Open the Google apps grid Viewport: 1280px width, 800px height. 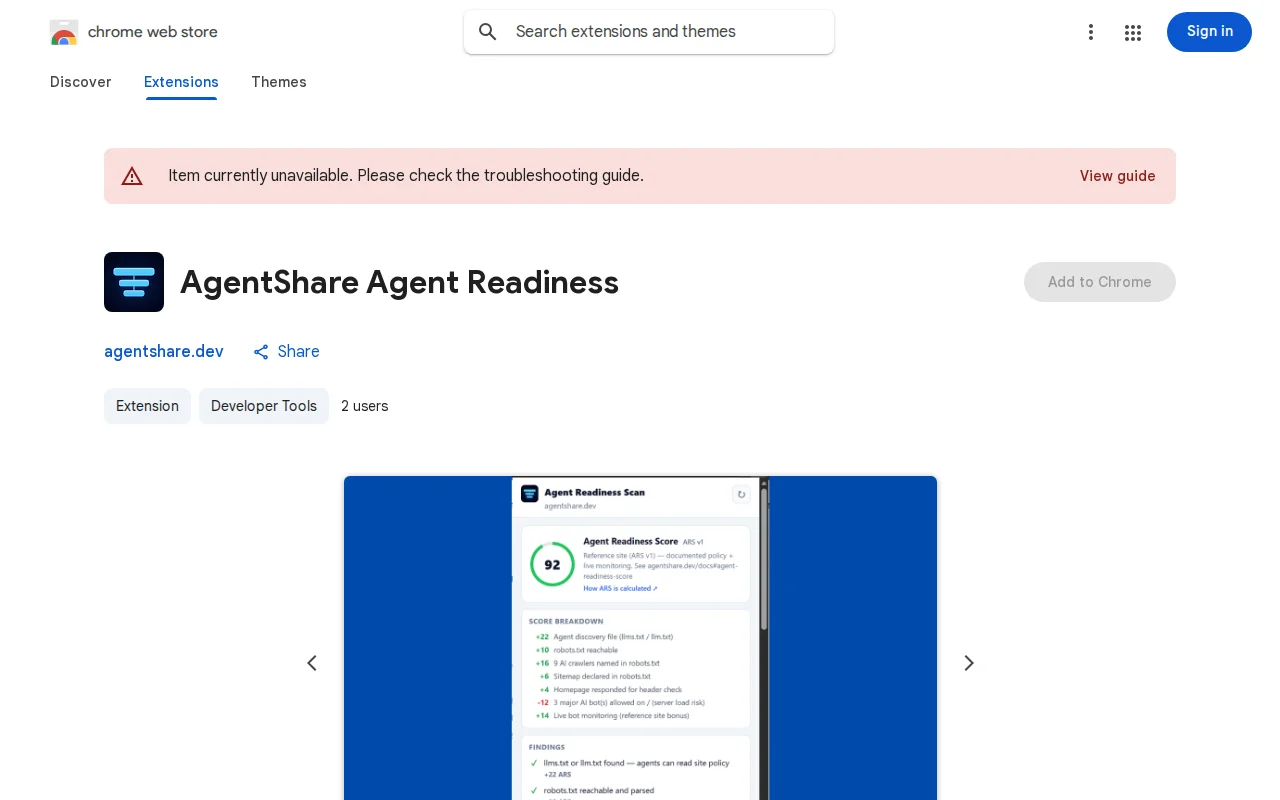click(x=1133, y=32)
